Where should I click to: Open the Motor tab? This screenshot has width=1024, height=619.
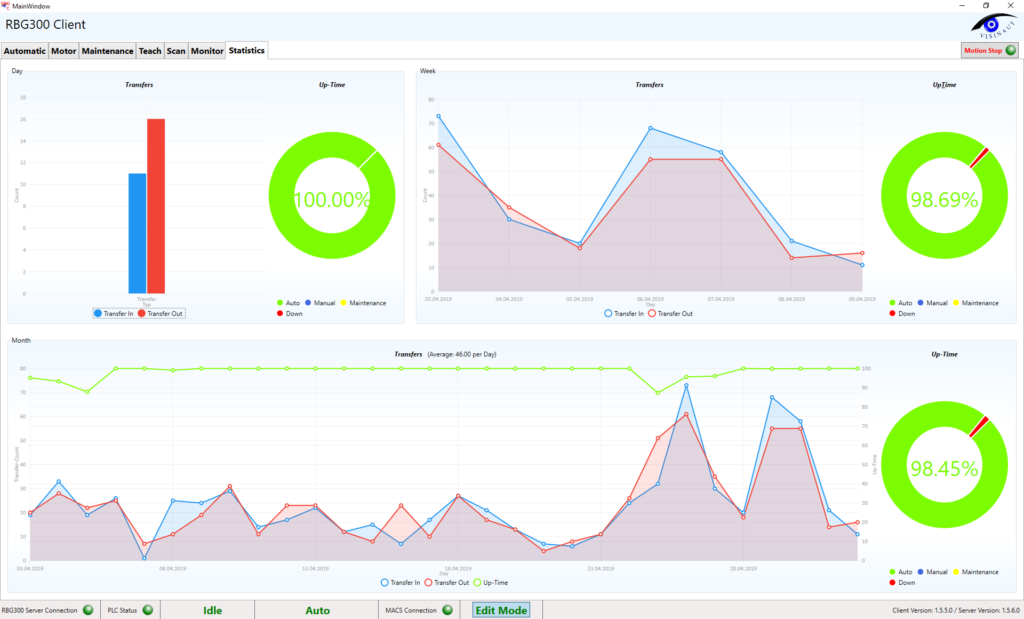64,50
